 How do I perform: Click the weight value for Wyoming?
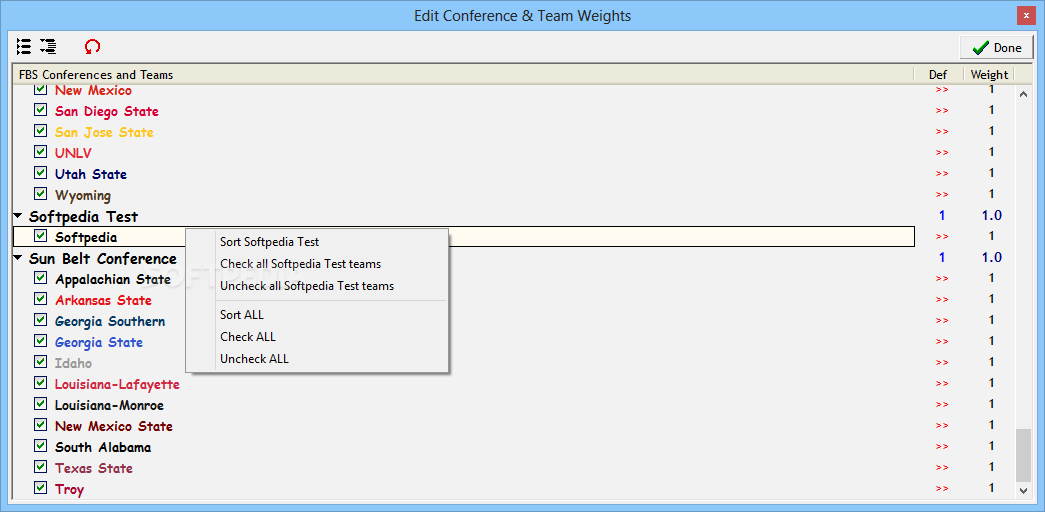tap(991, 194)
